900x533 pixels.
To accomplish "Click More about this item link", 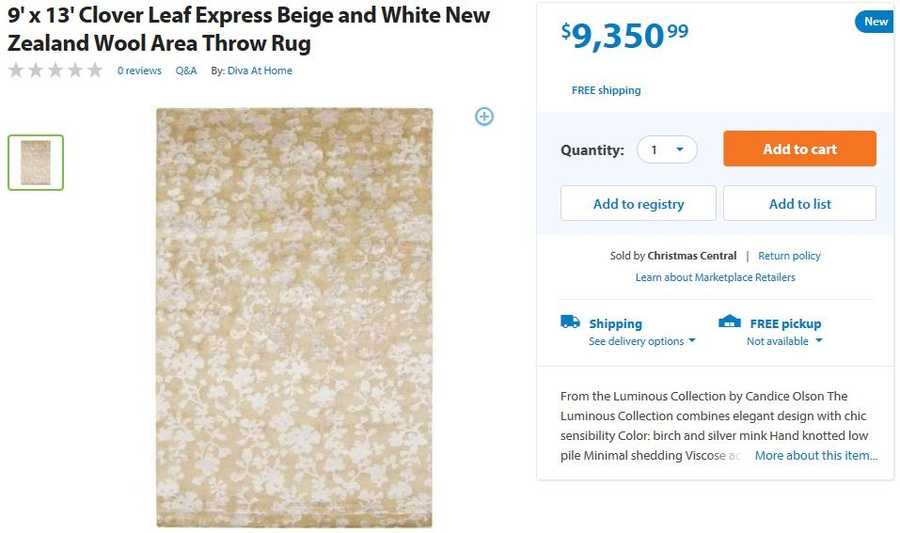I will tap(816, 455).
